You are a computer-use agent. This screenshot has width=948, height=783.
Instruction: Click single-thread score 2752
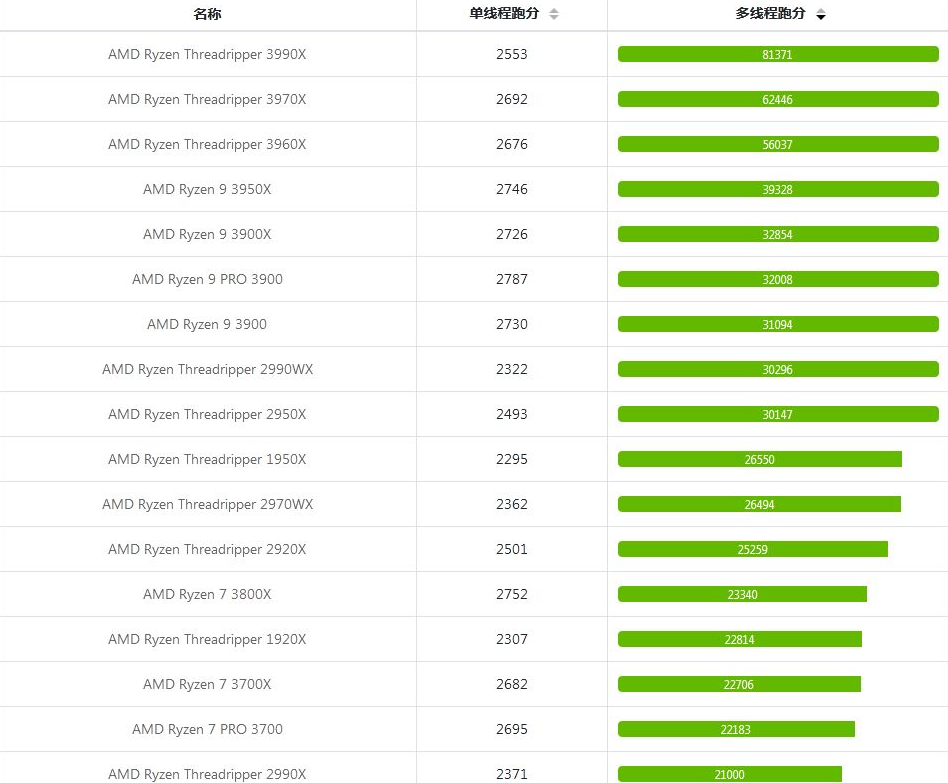tap(511, 594)
